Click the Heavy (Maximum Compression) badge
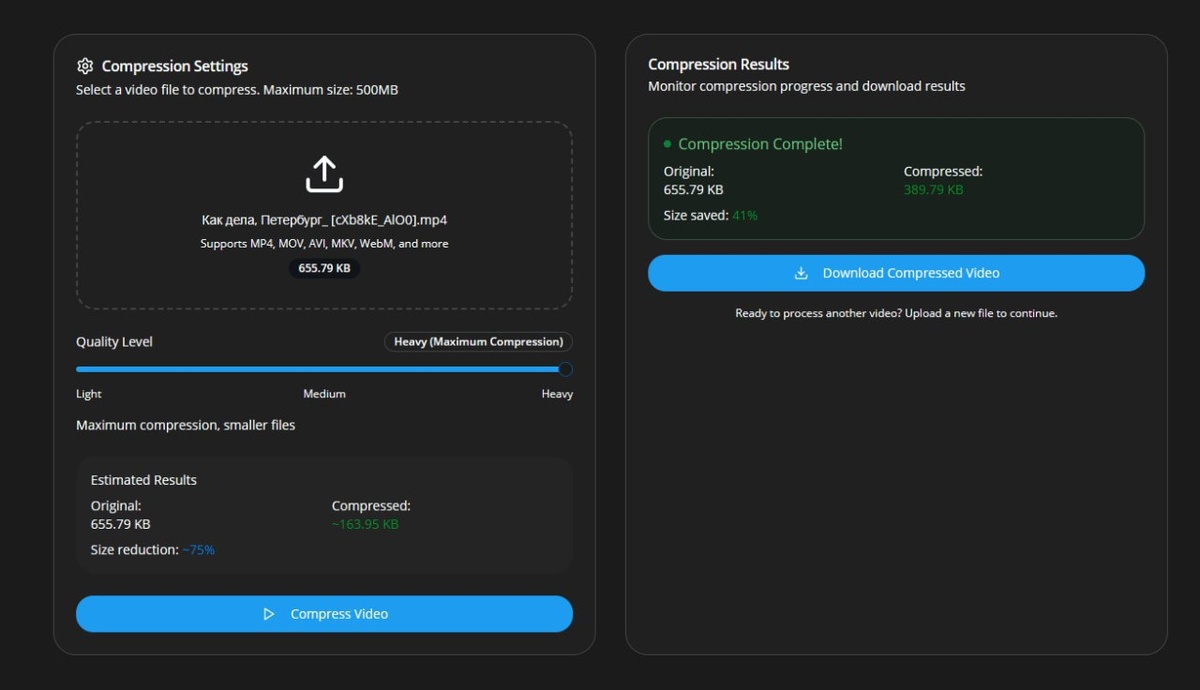This screenshot has height=690, width=1200. [478, 342]
